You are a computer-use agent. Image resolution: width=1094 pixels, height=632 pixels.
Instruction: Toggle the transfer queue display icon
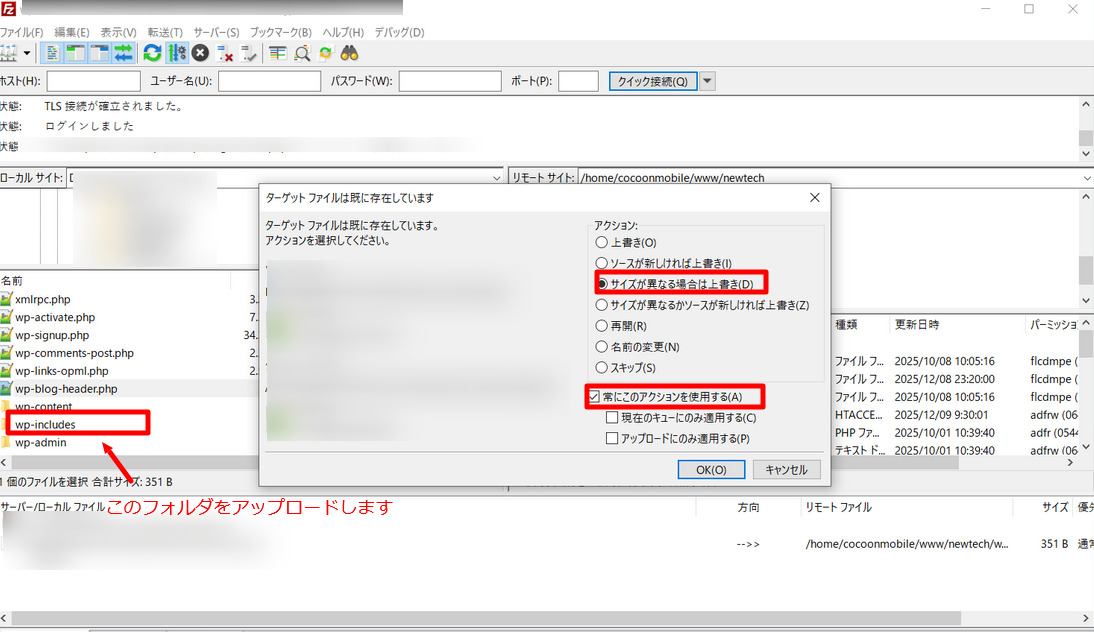[x=124, y=53]
